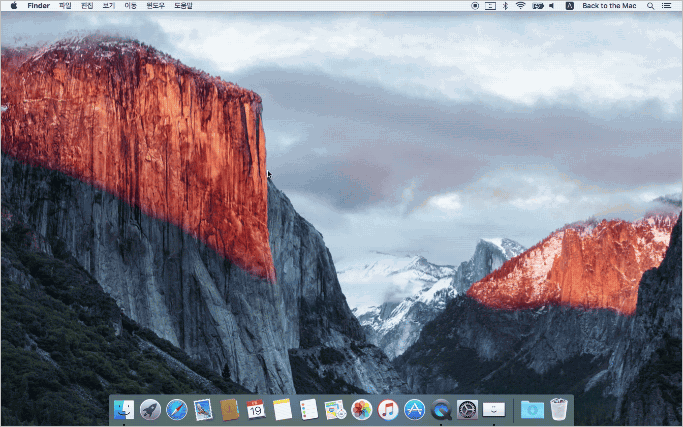Image resolution: width=683 pixels, height=427 pixels.
Task: Open the Trash in Dock
Action: 559,410
